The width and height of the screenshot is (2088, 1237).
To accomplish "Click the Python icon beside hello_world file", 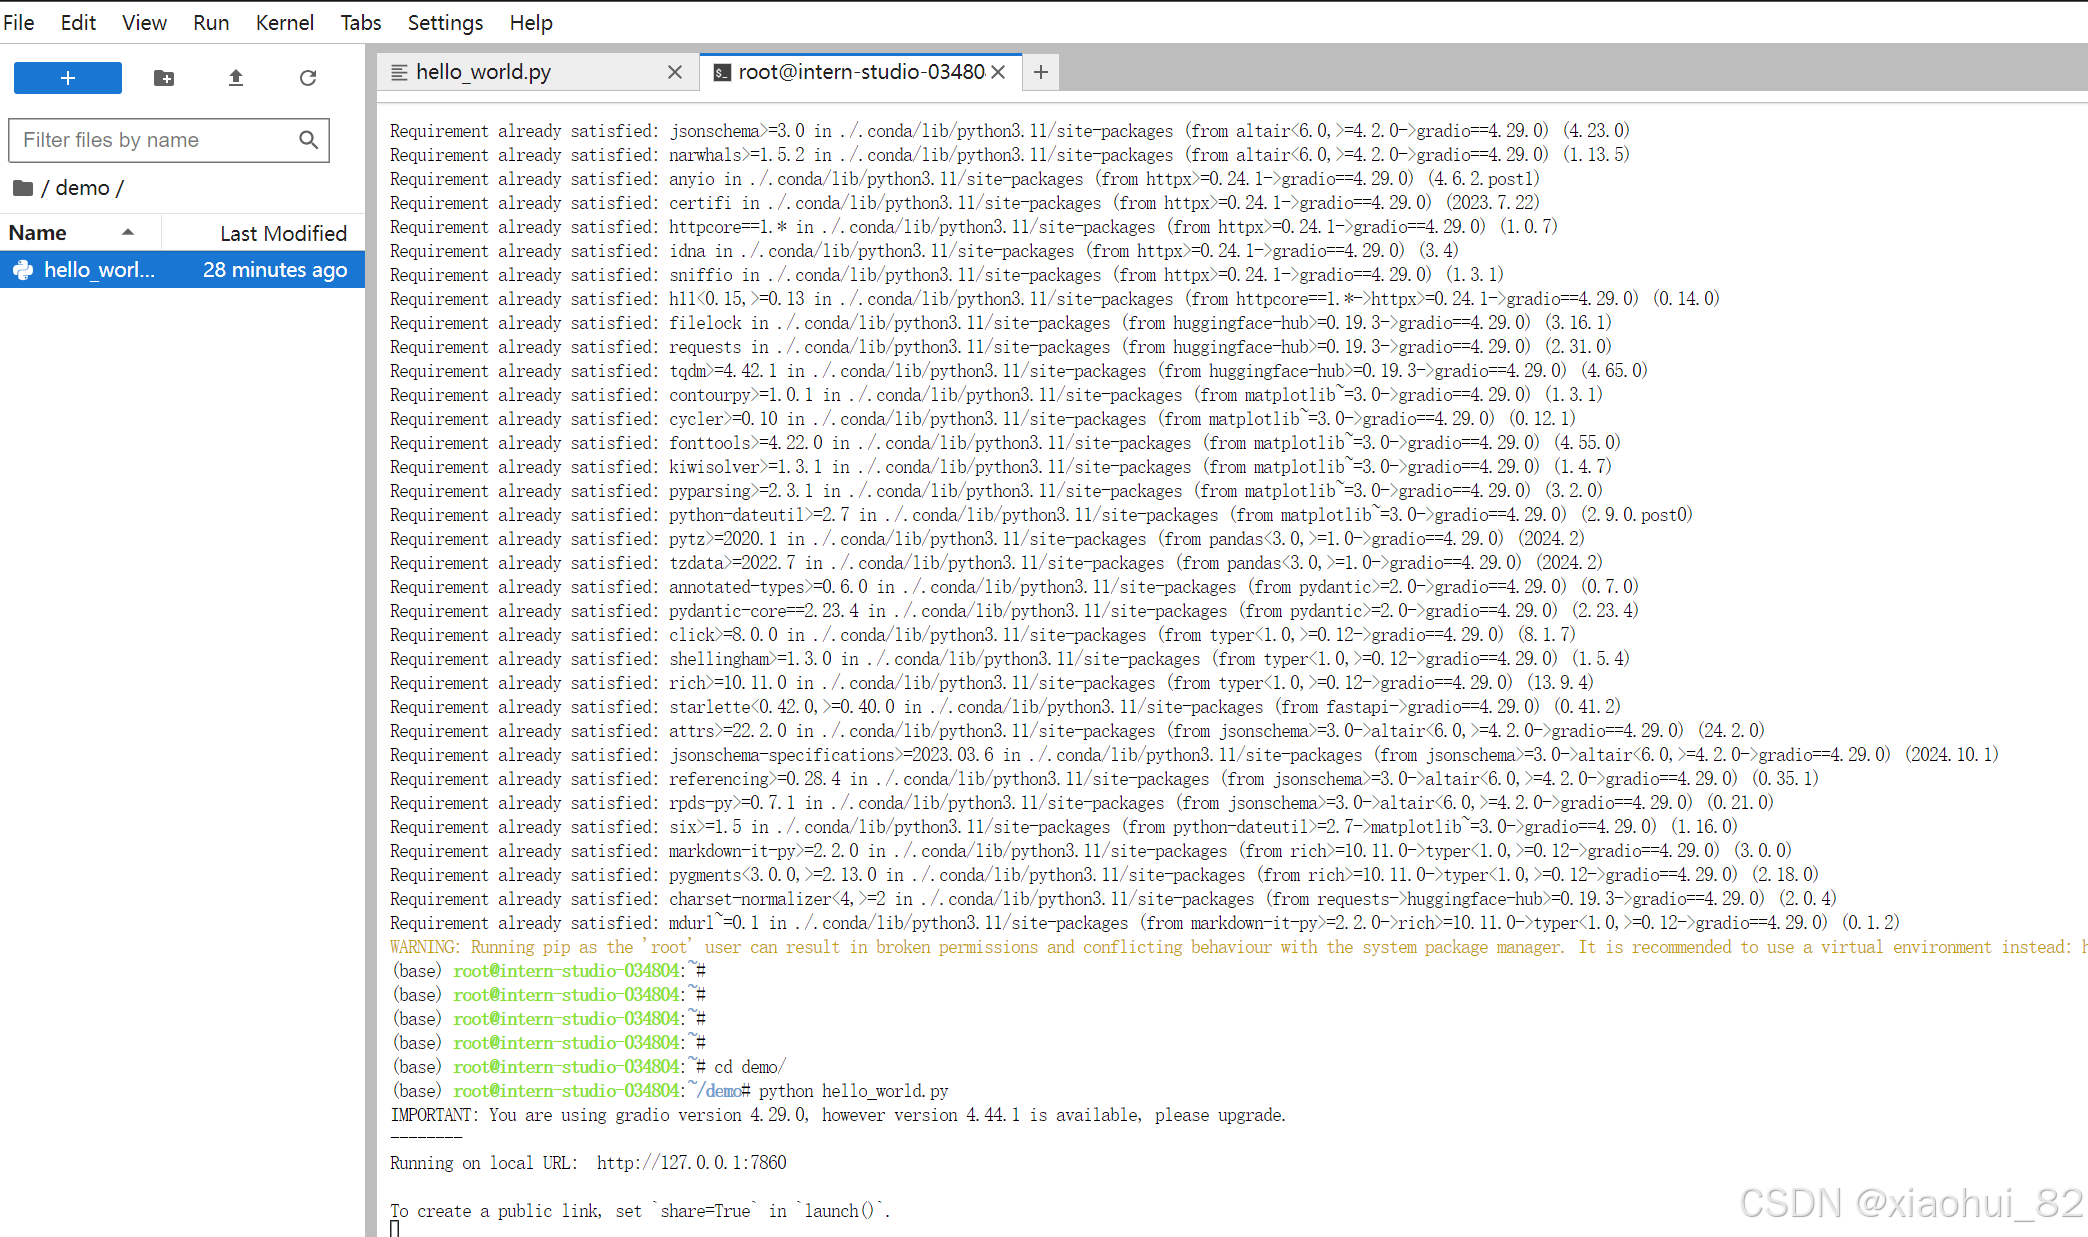I will click(x=23, y=270).
